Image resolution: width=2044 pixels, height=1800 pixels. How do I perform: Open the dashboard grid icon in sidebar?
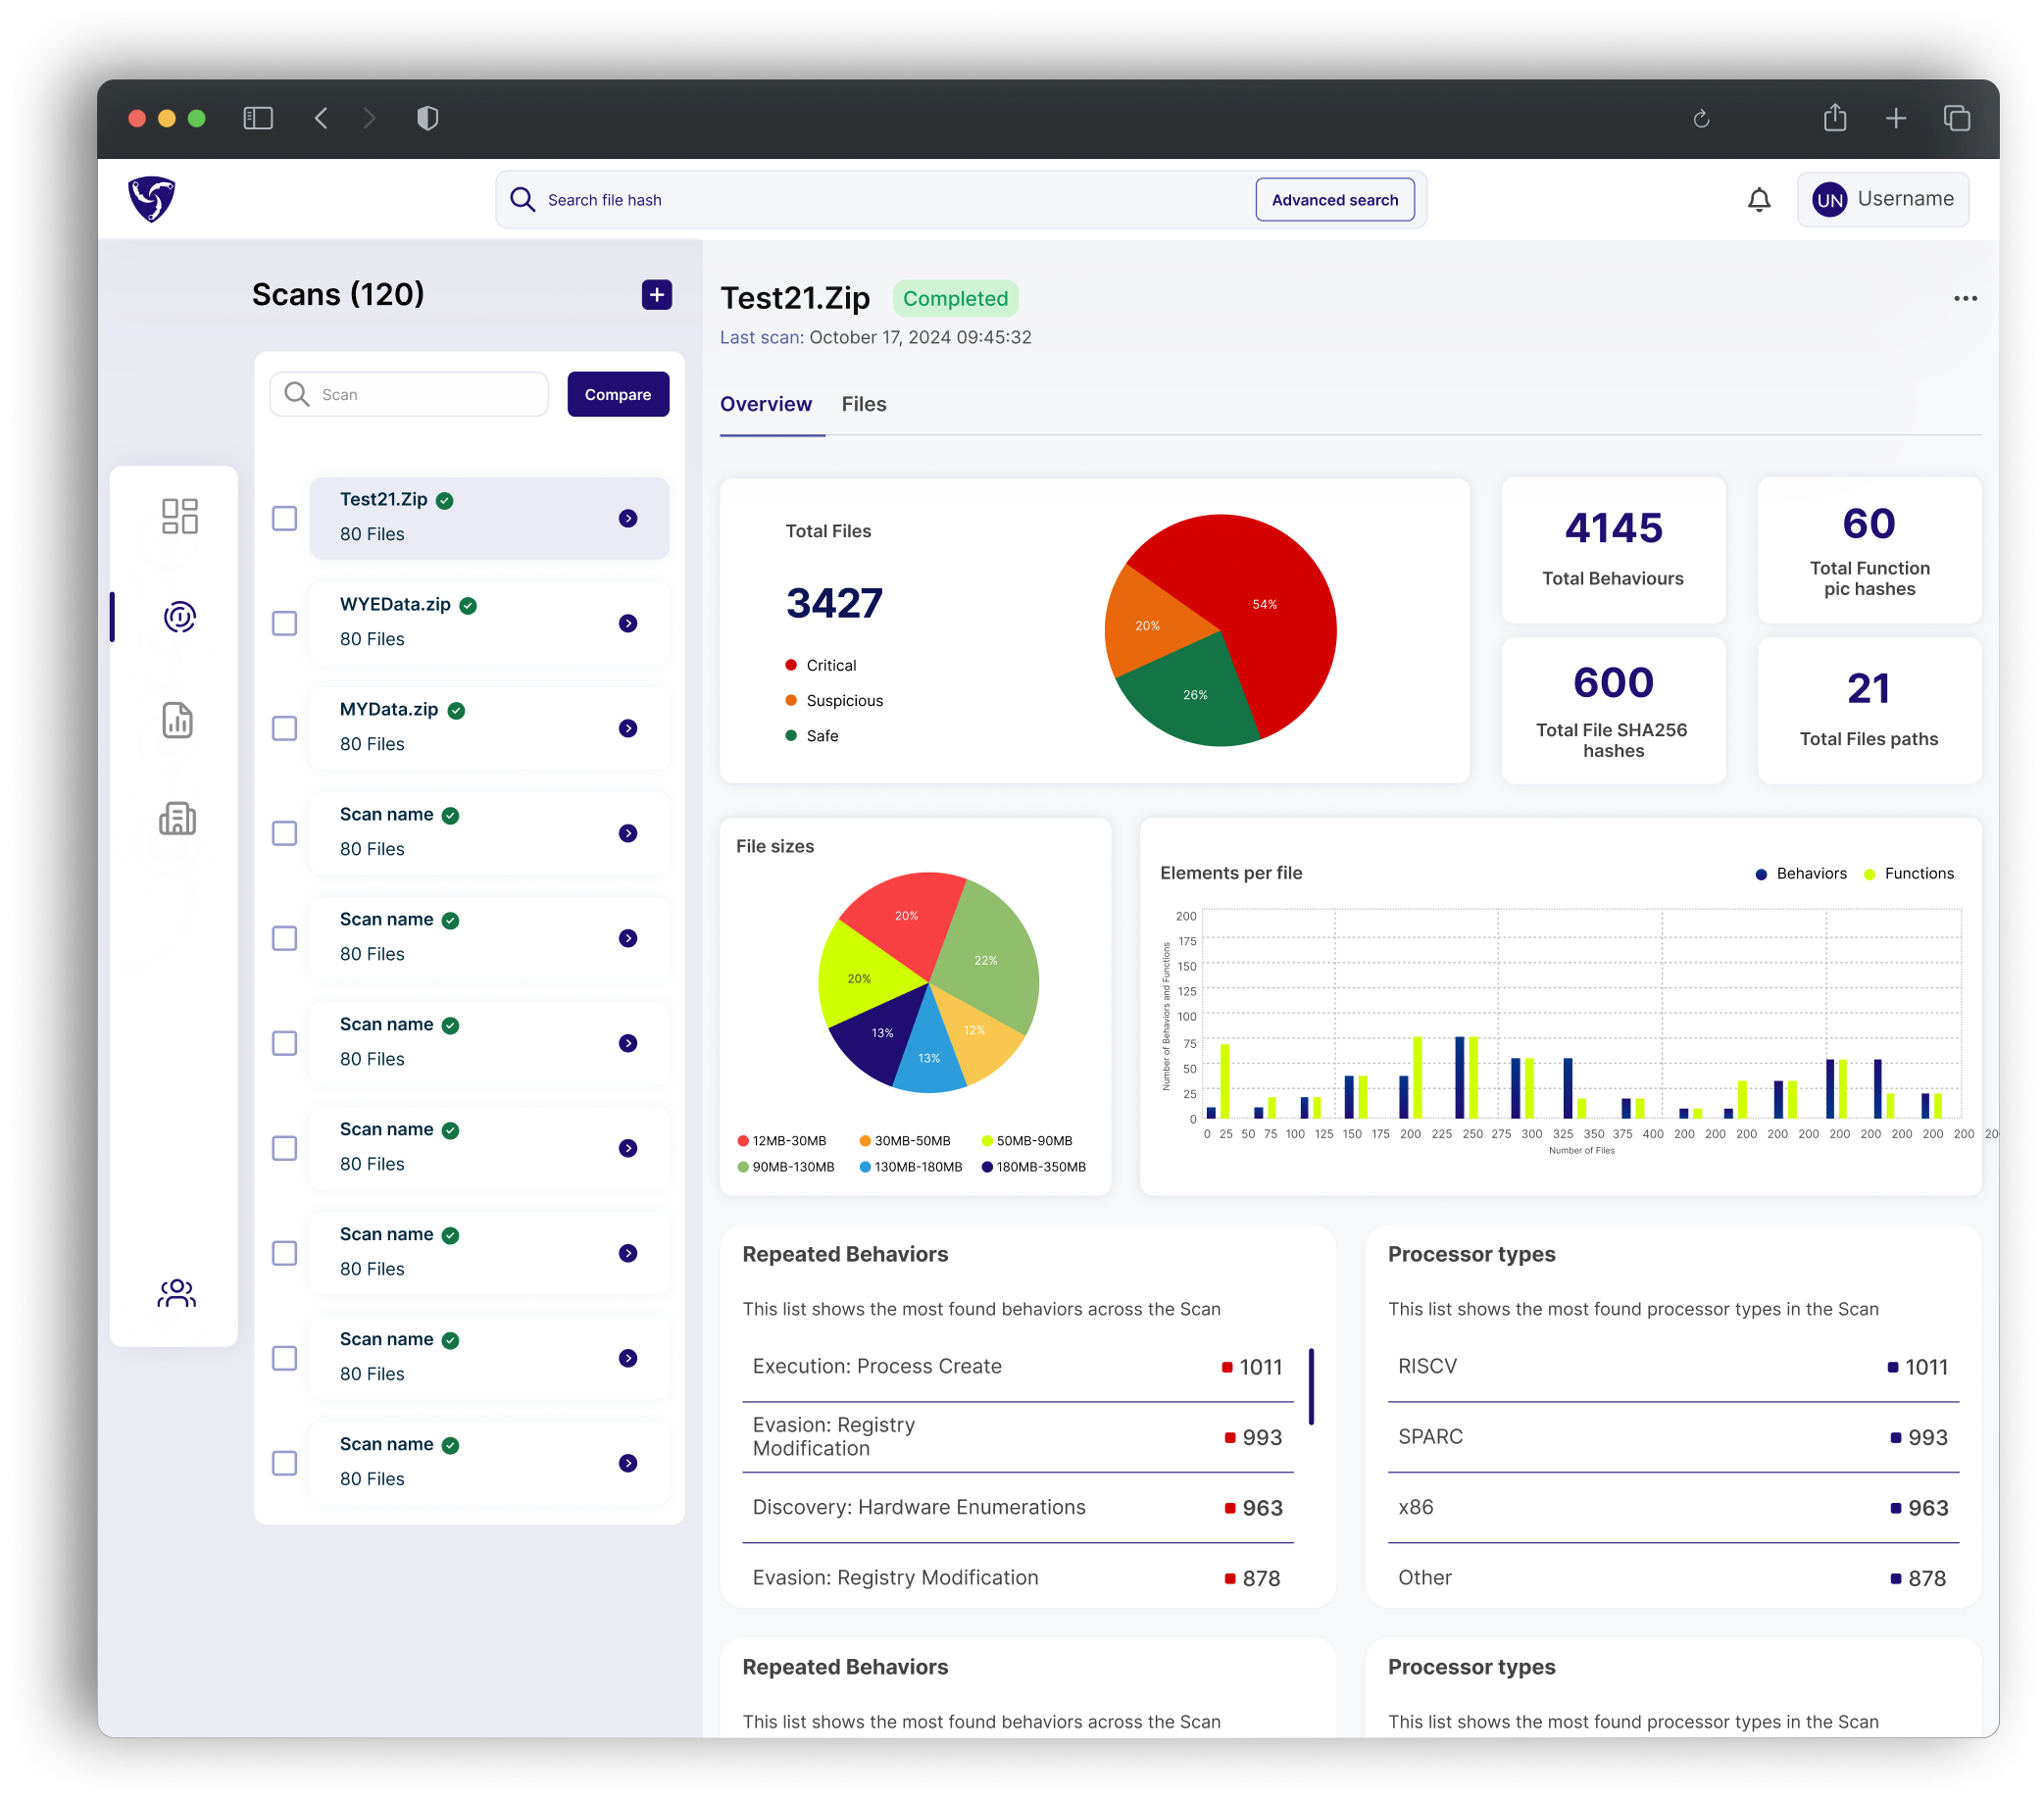click(x=180, y=516)
